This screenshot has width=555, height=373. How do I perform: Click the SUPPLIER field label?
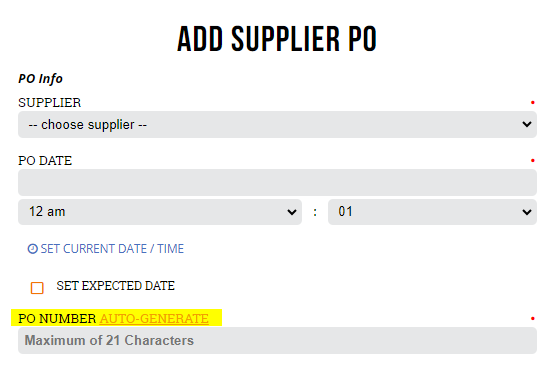coord(50,103)
